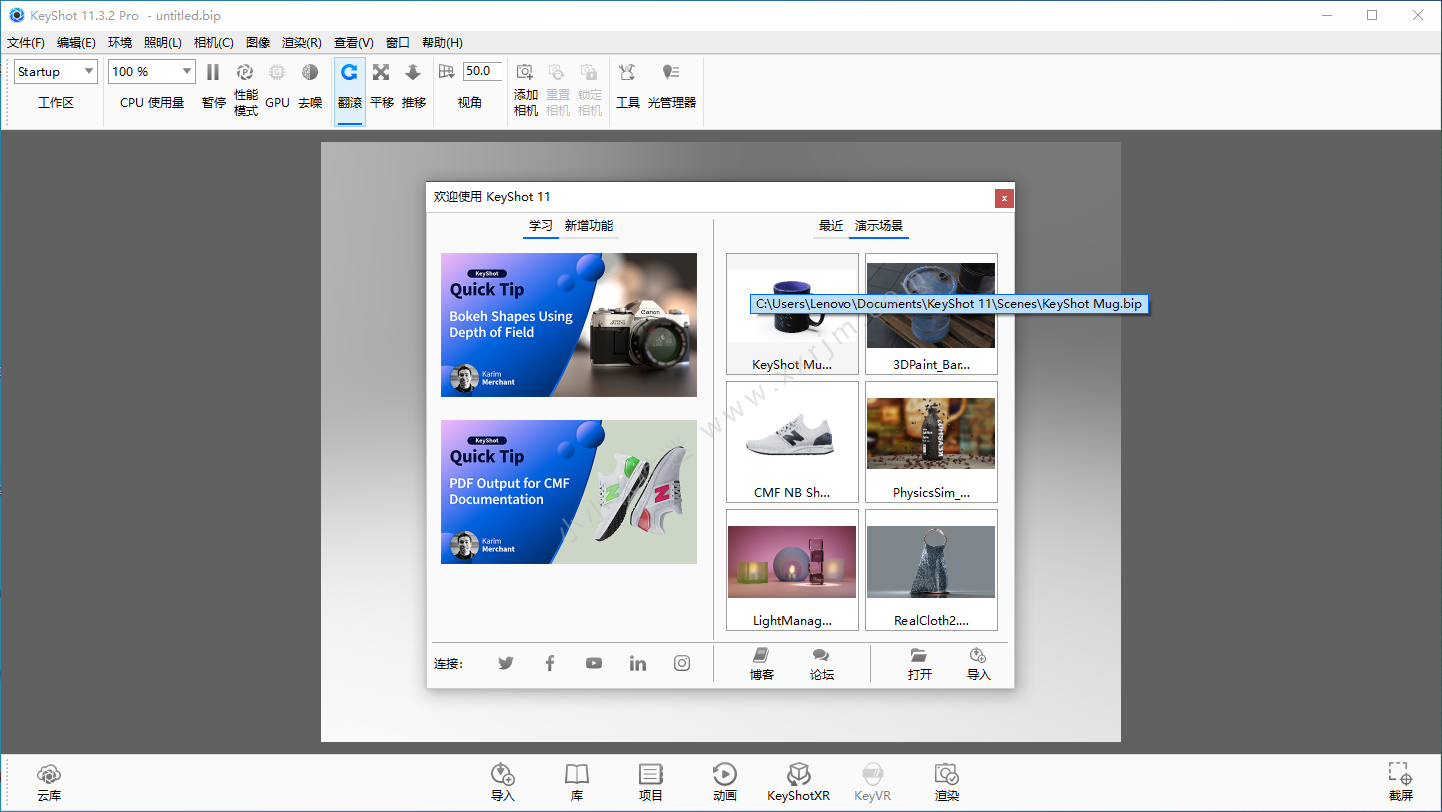Open the 动画 animation panel
The width and height of the screenshot is (1442, 812).
725,783
